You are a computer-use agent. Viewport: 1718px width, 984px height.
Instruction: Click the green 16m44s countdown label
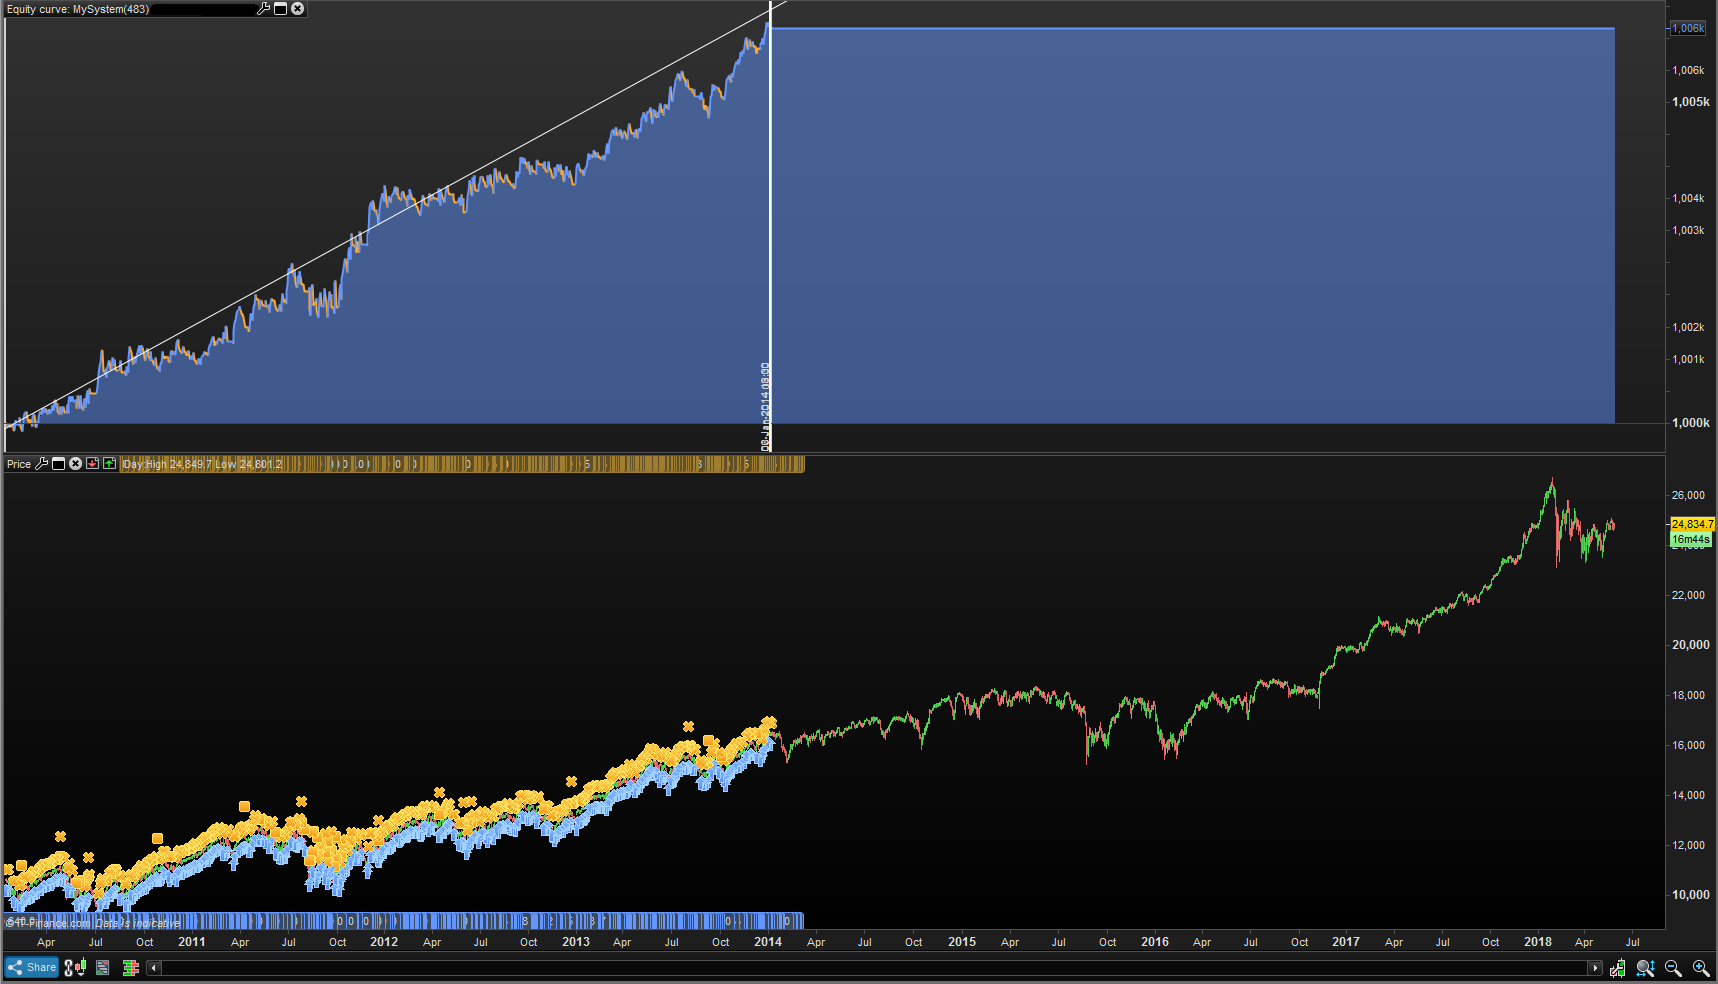pyautogui.click(x=1691, y=539)
